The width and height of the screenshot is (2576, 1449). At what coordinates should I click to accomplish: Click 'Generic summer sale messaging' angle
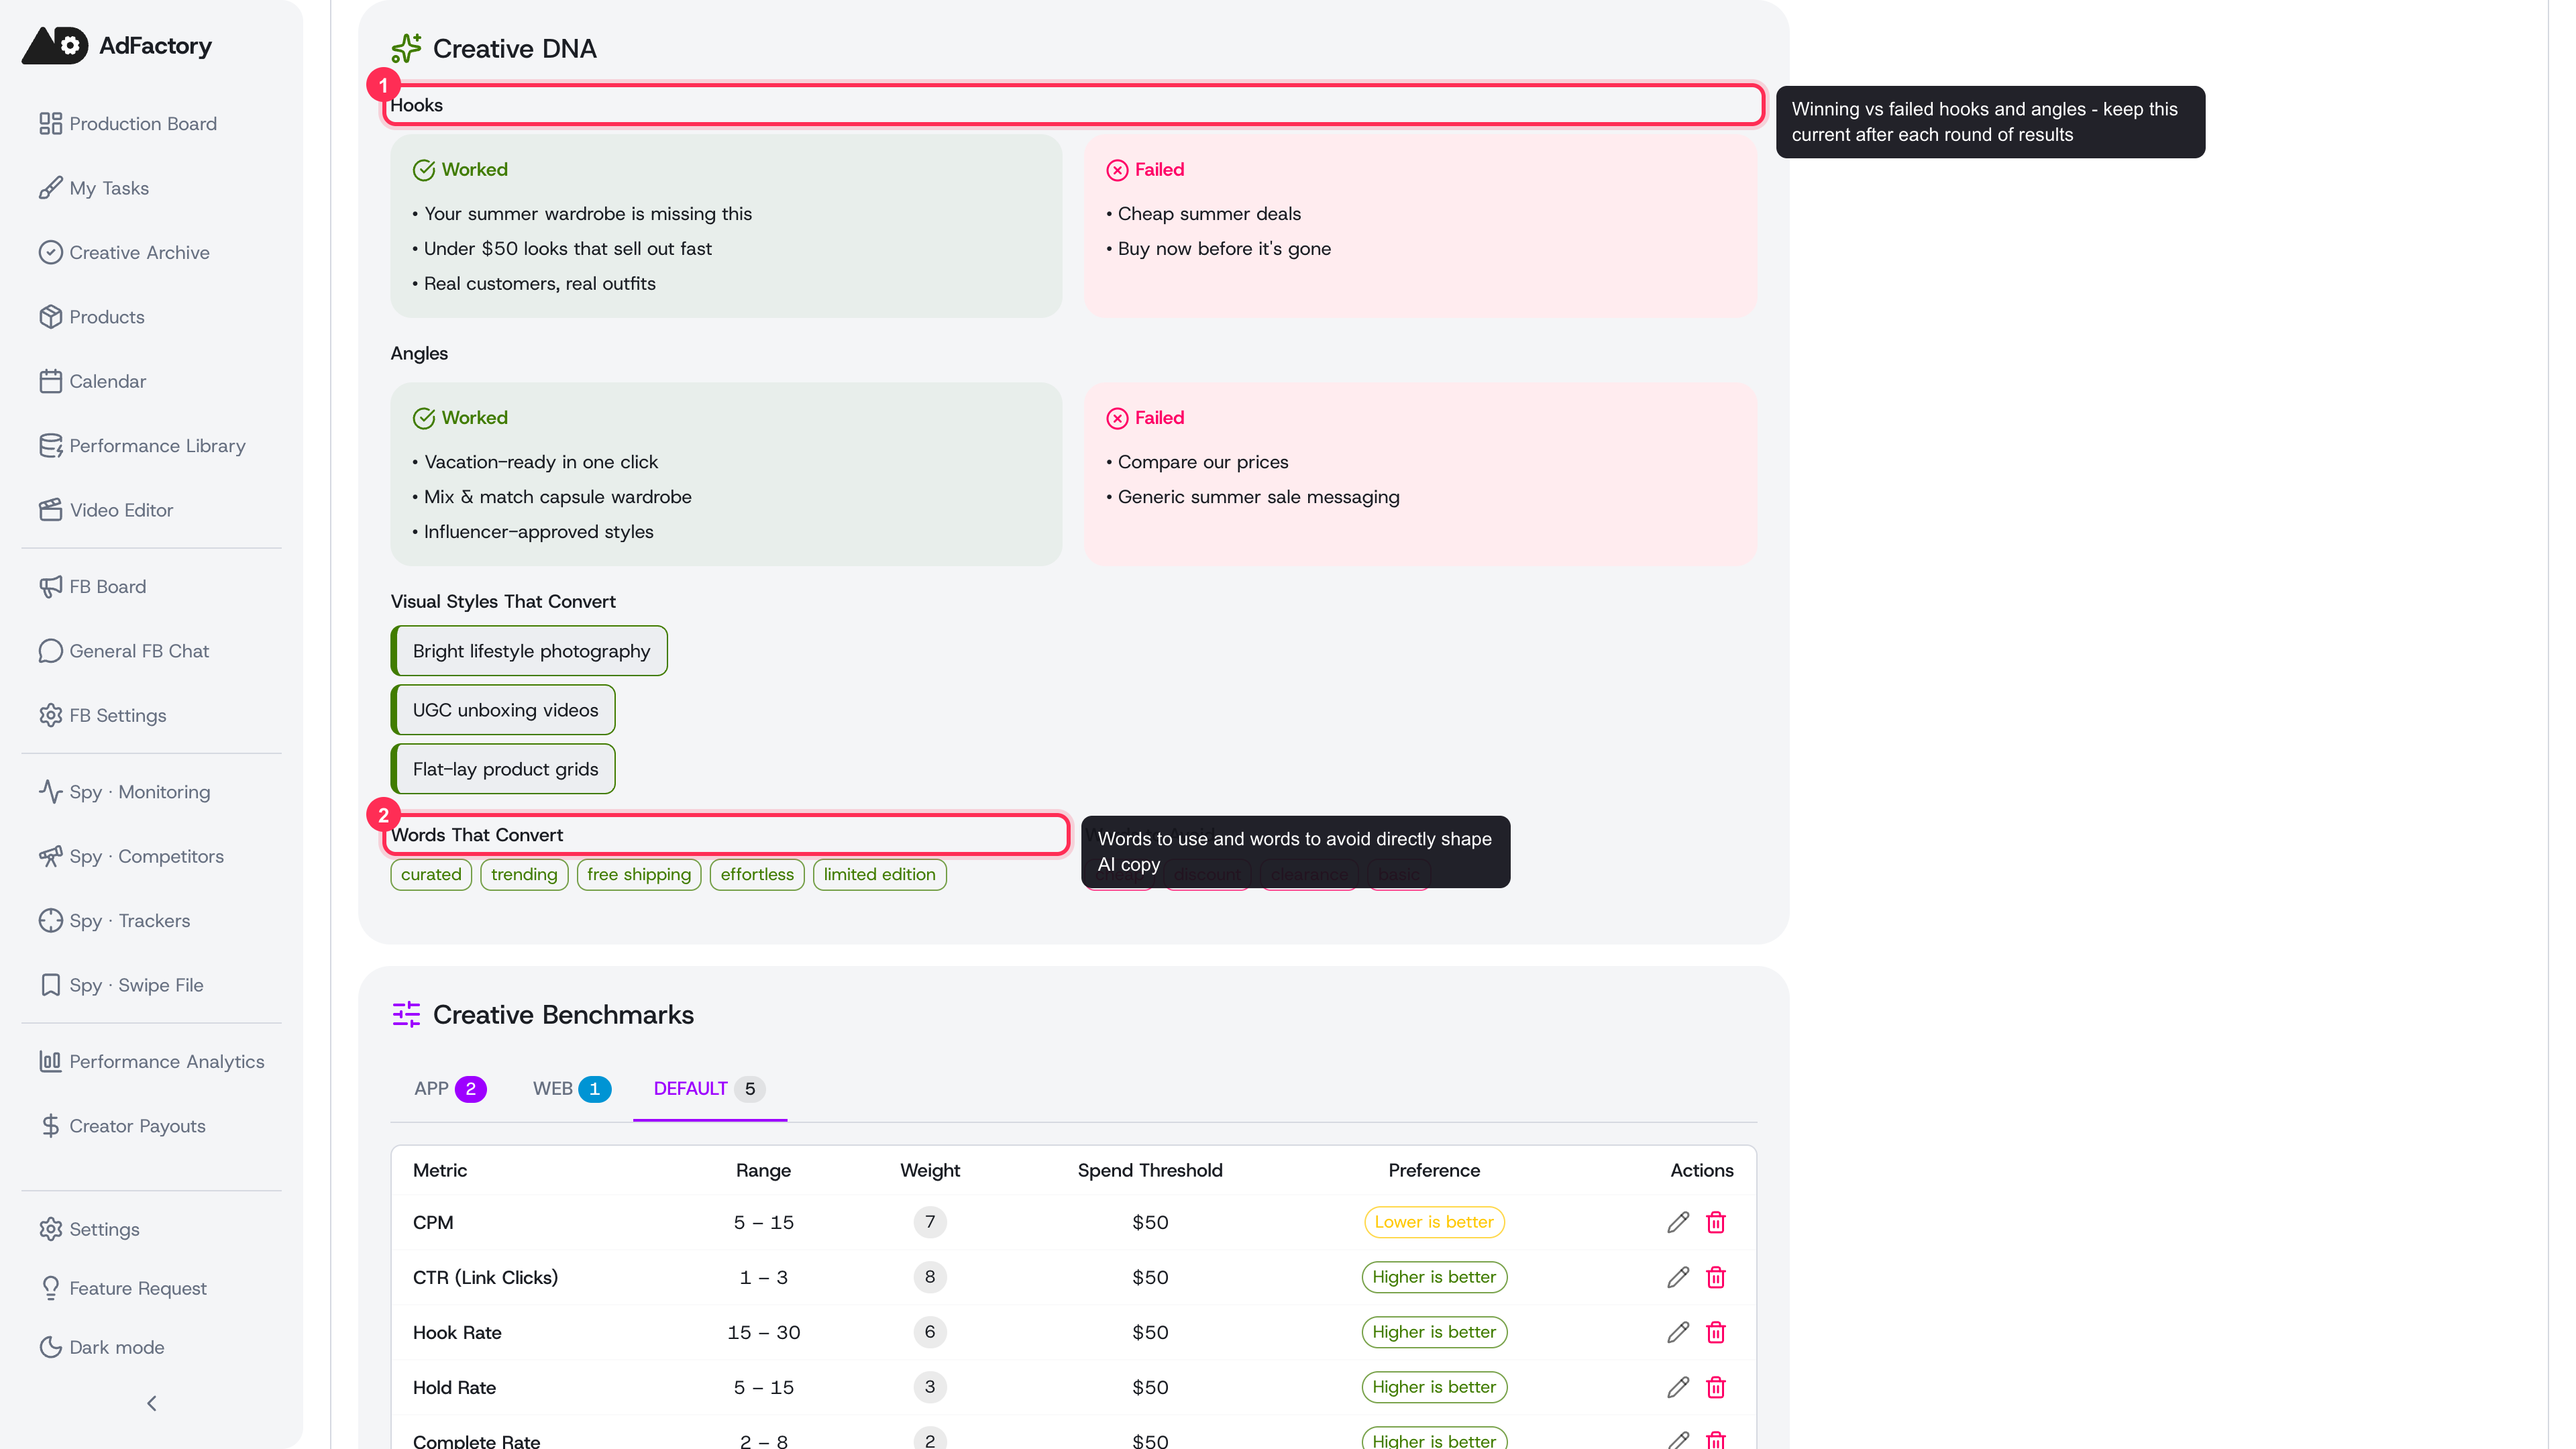click(x=1259, y=497)
